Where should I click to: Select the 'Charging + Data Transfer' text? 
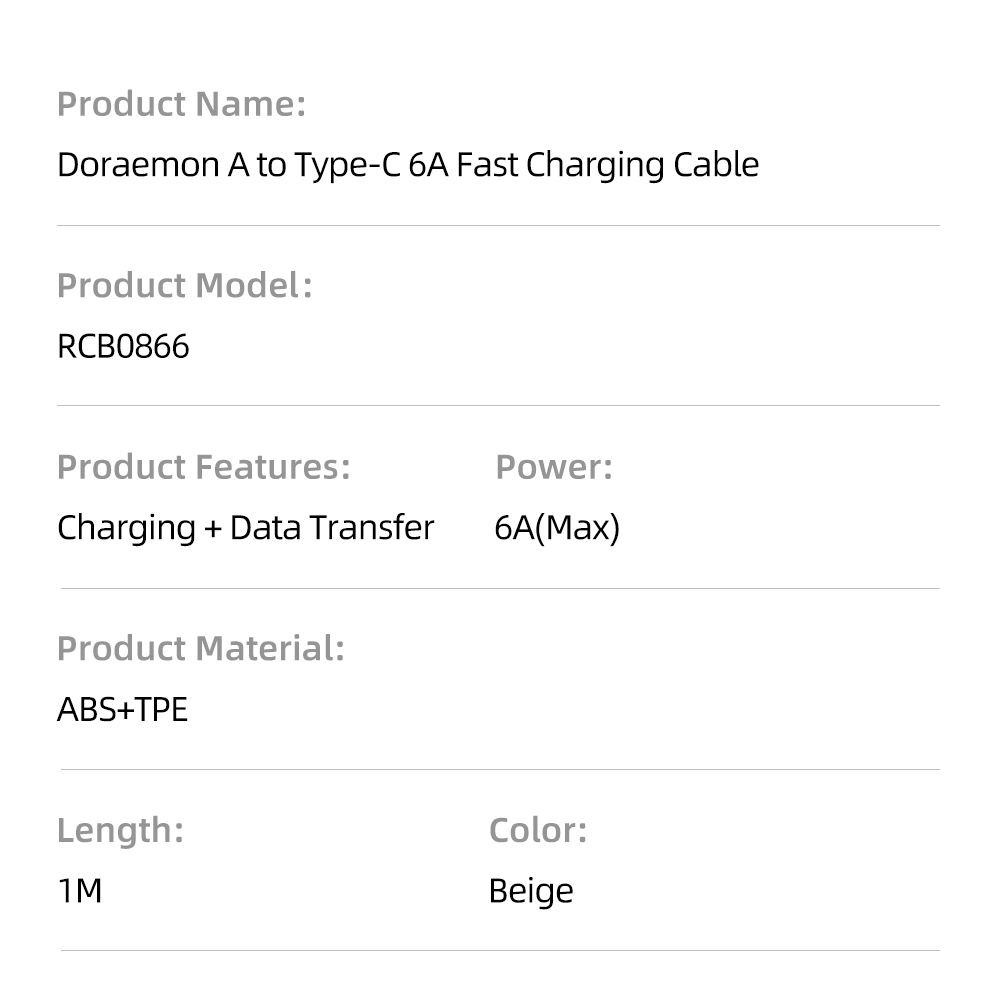coord(245,528)
